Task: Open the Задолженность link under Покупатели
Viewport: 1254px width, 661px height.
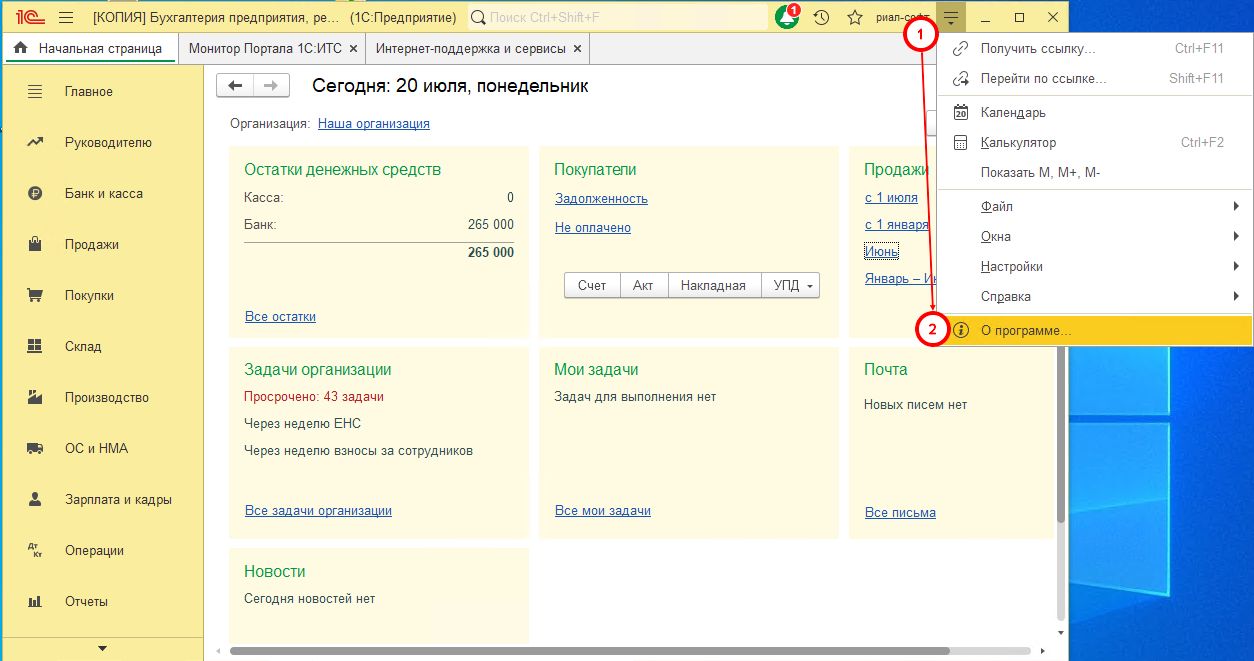Action: [x=601, y=198]
